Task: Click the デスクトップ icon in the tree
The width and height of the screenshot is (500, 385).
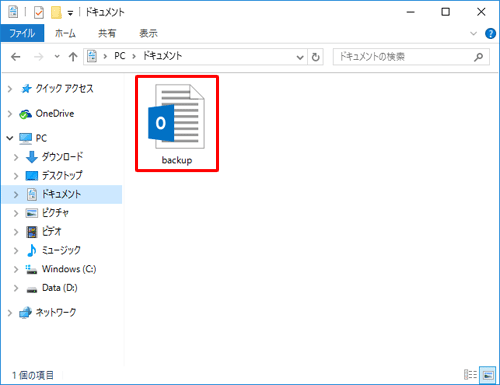Action: [x=32, y=176]
